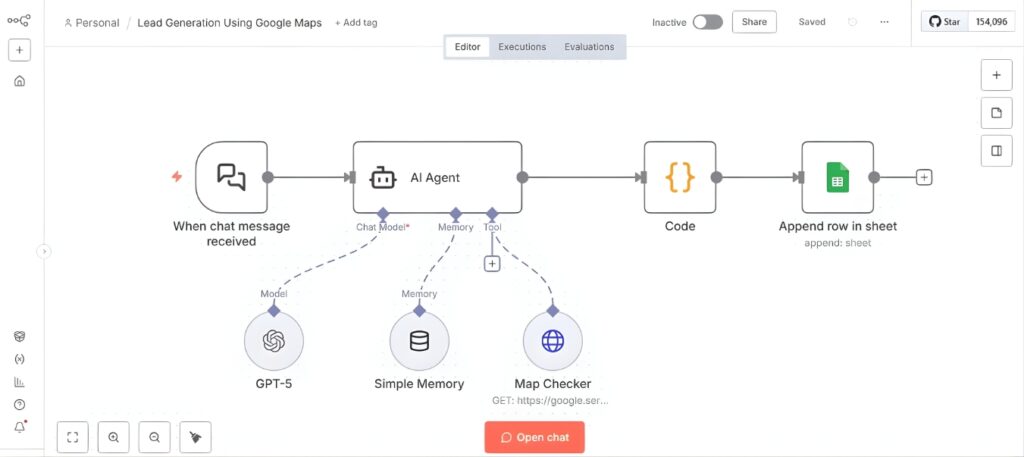Viewport: 1024px width, 457px height.
Task: Add a tool with the plus connector
Action: pos(492,264)
